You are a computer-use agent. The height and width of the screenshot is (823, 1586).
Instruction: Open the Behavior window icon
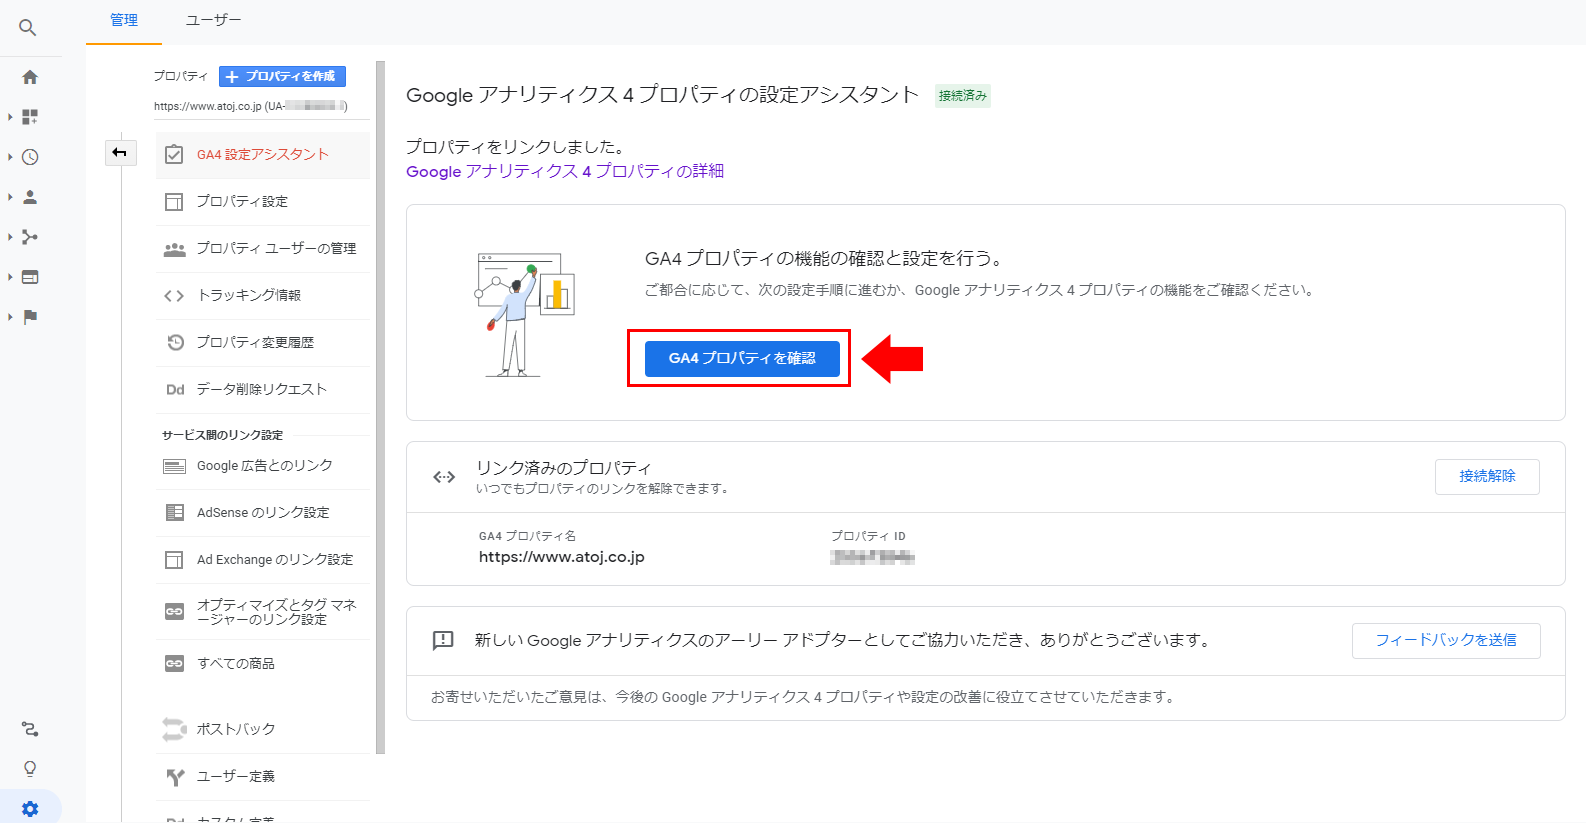pos(30,277)
